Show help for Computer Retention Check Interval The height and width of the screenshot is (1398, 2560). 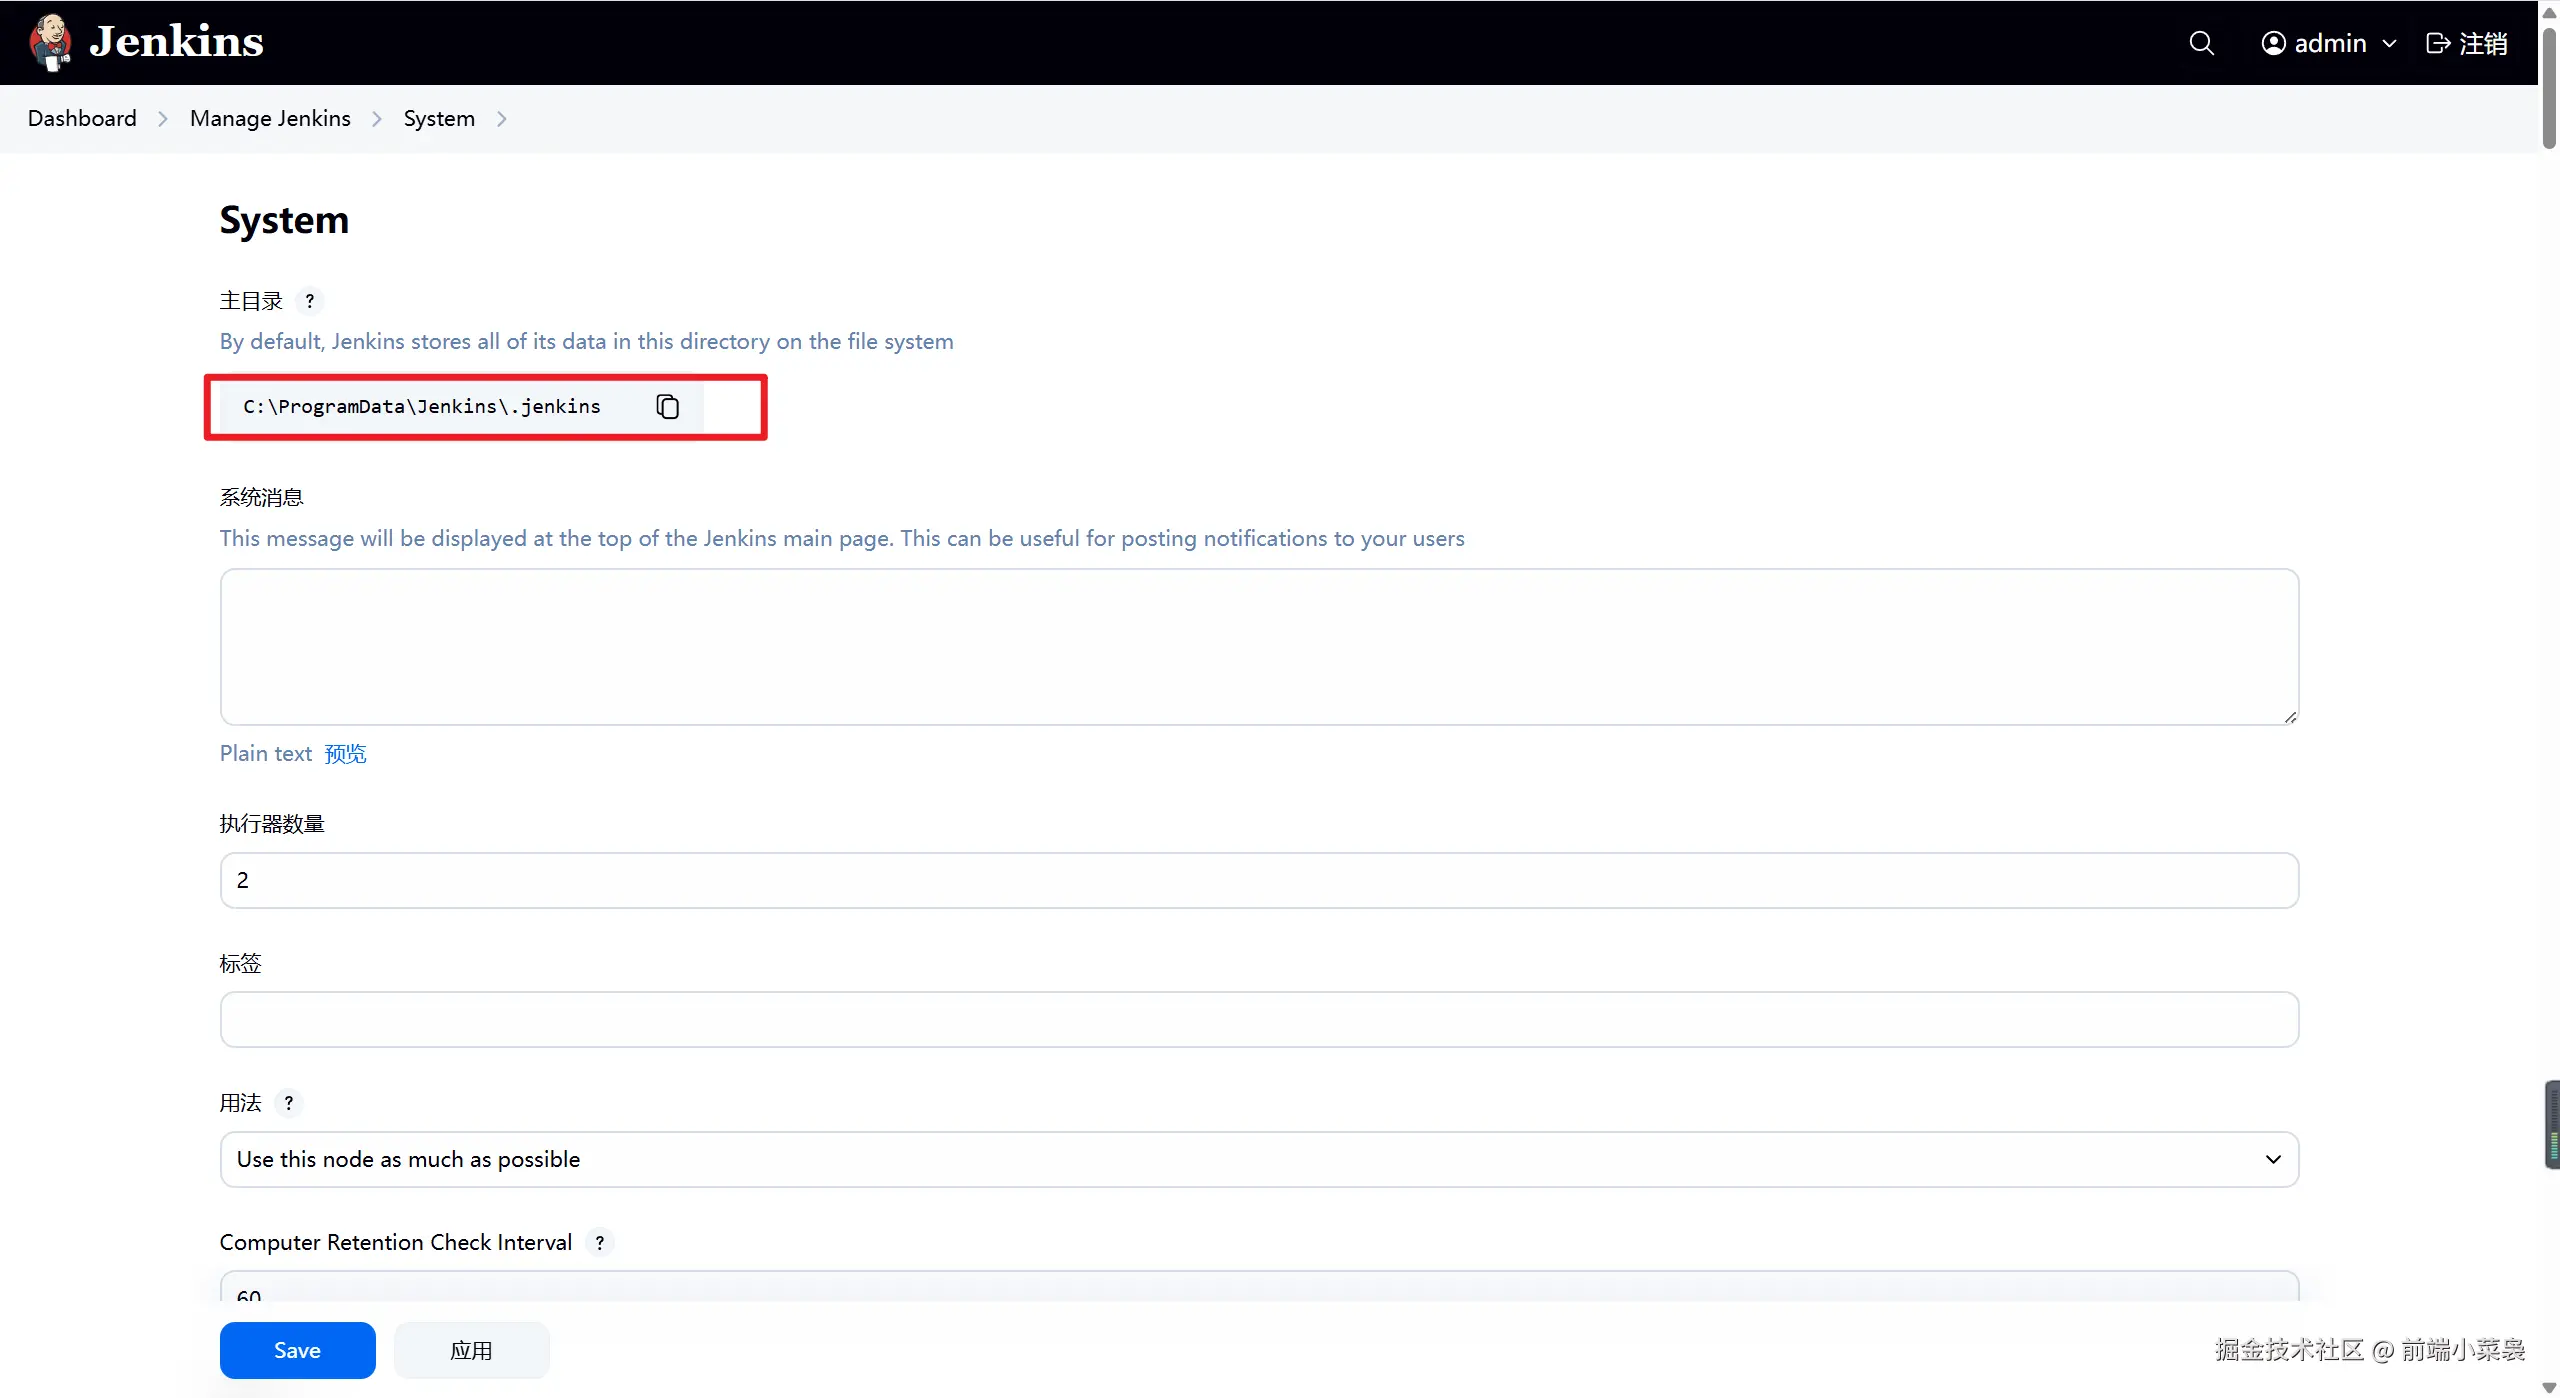pyautogui.click(x=600, y=1243)
